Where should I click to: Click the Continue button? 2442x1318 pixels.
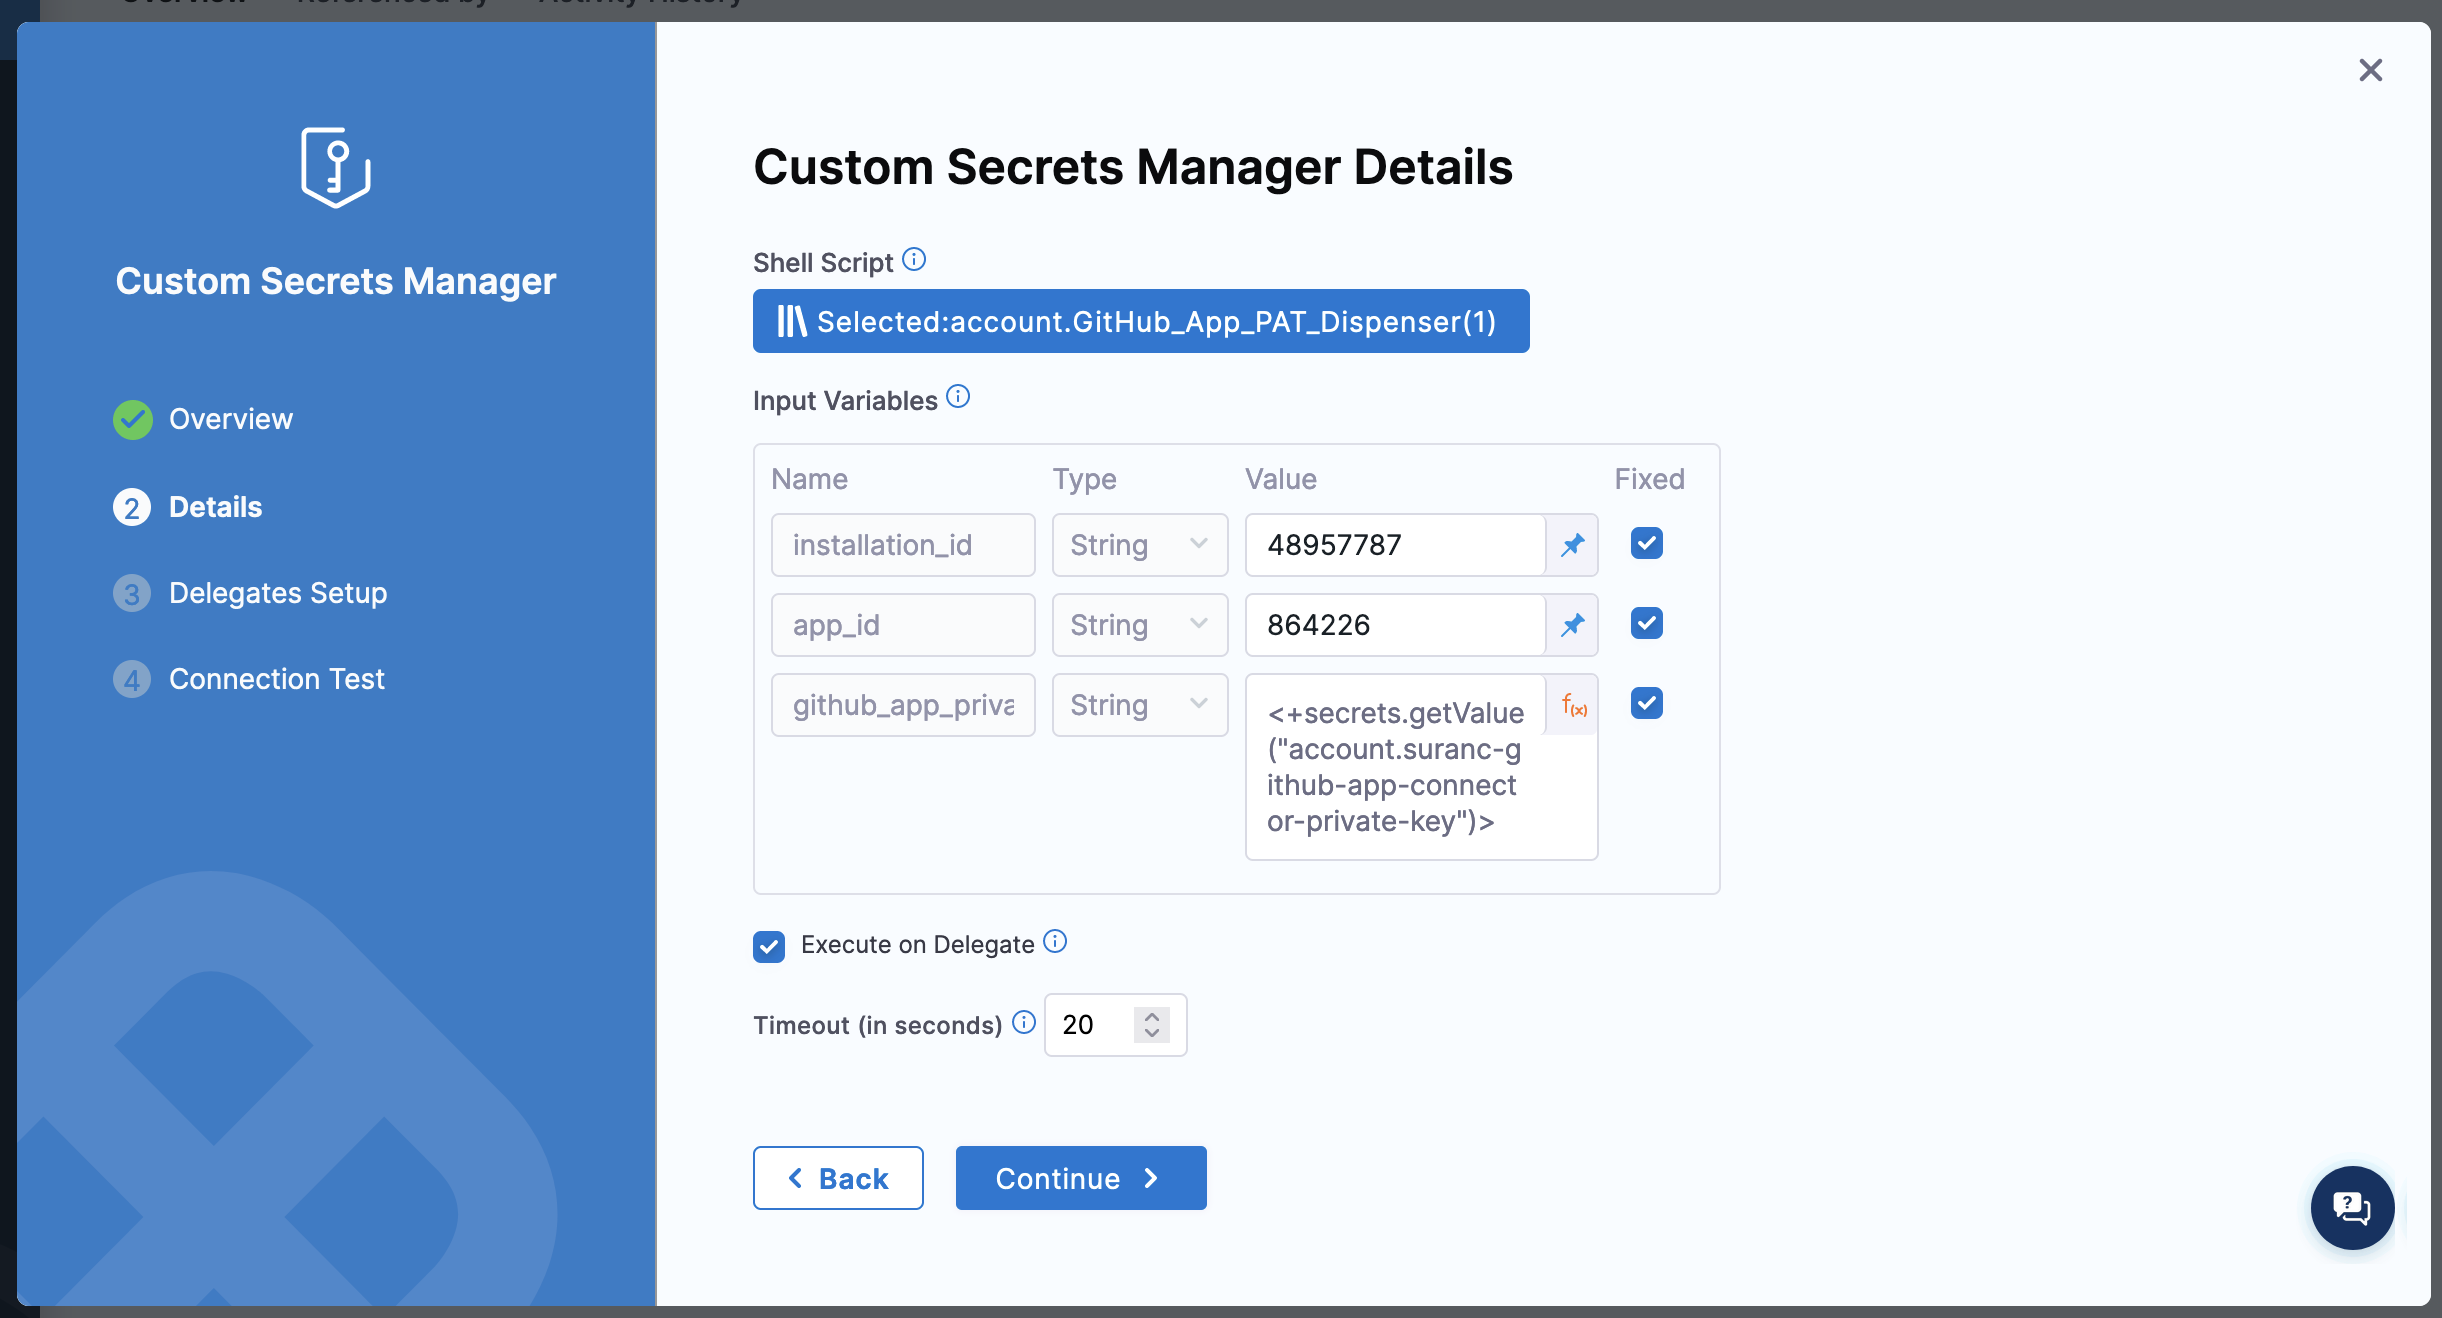[1080, 1178]
